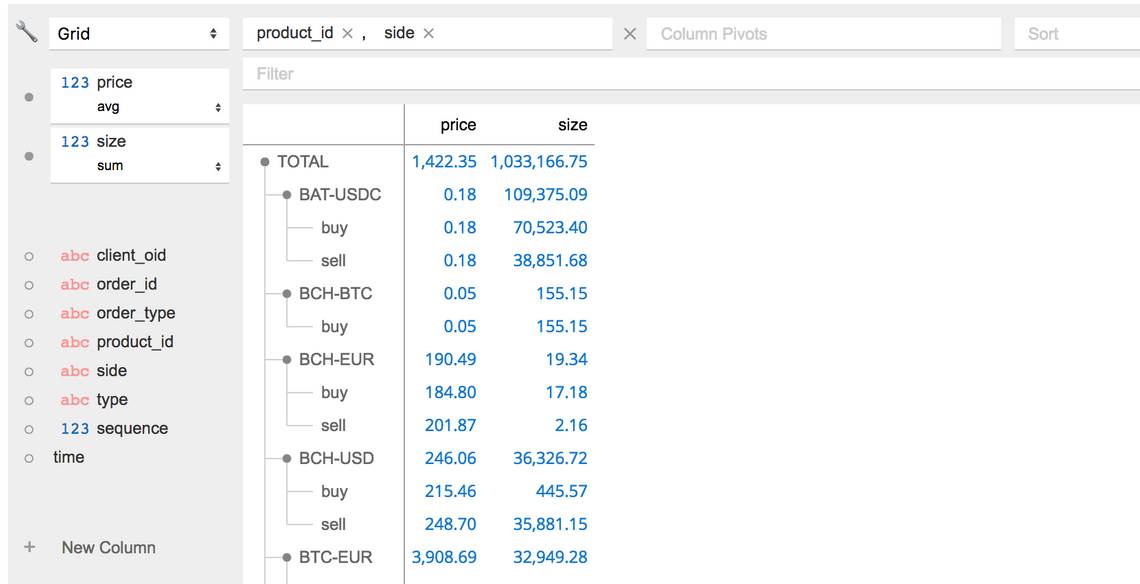Click the Sort field

(x=1076, y=34)
